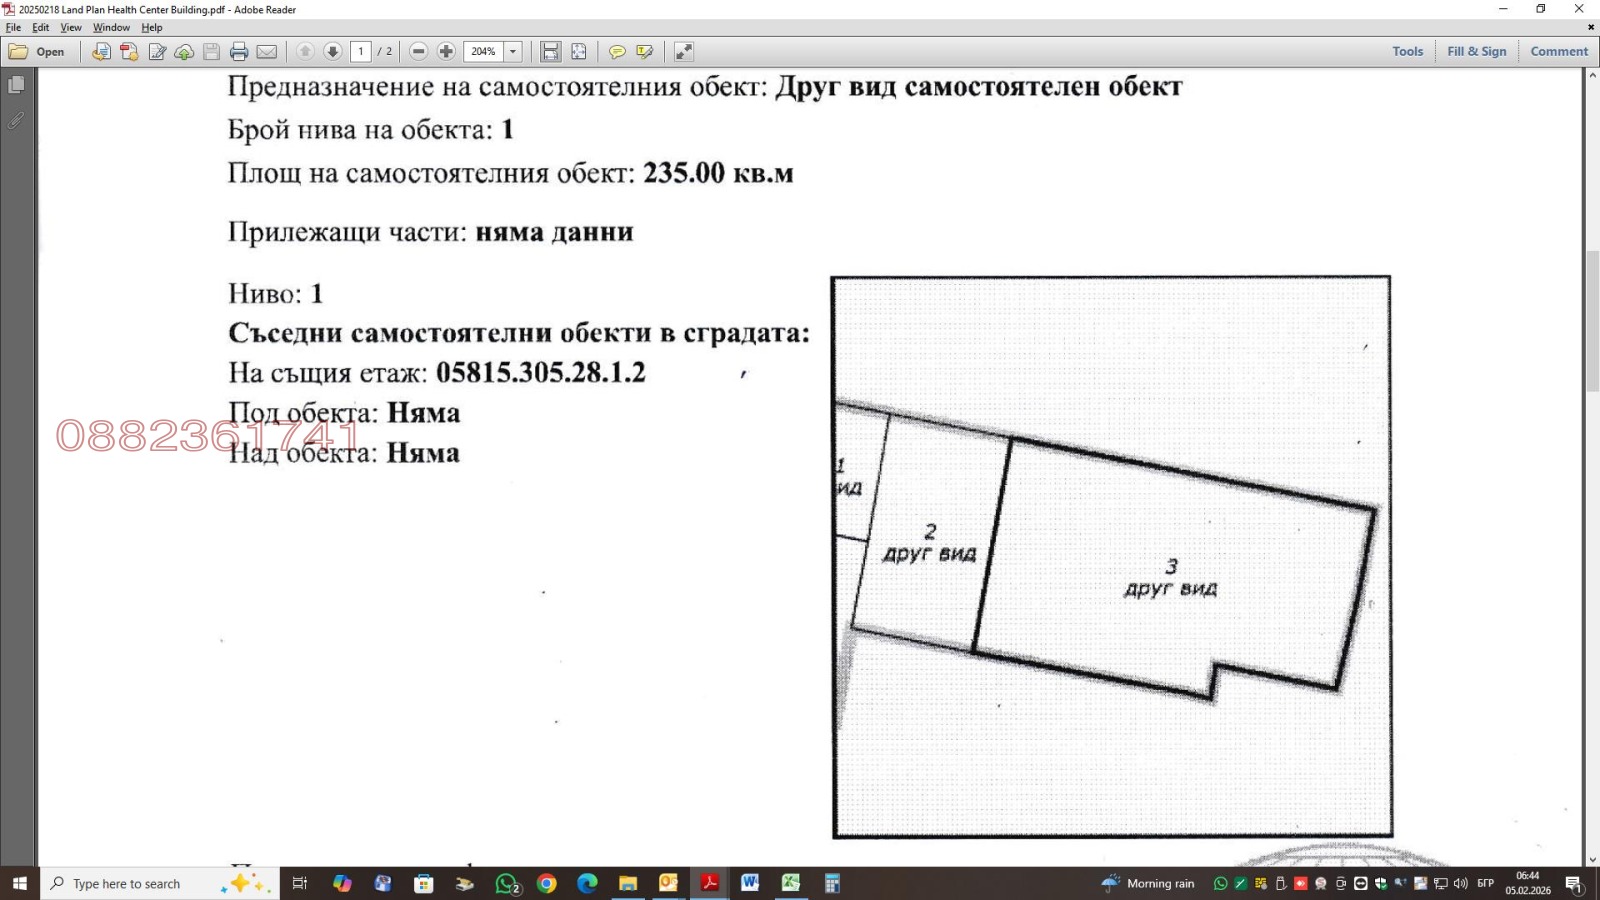Go to previous page arrow

tap(305, 52)
